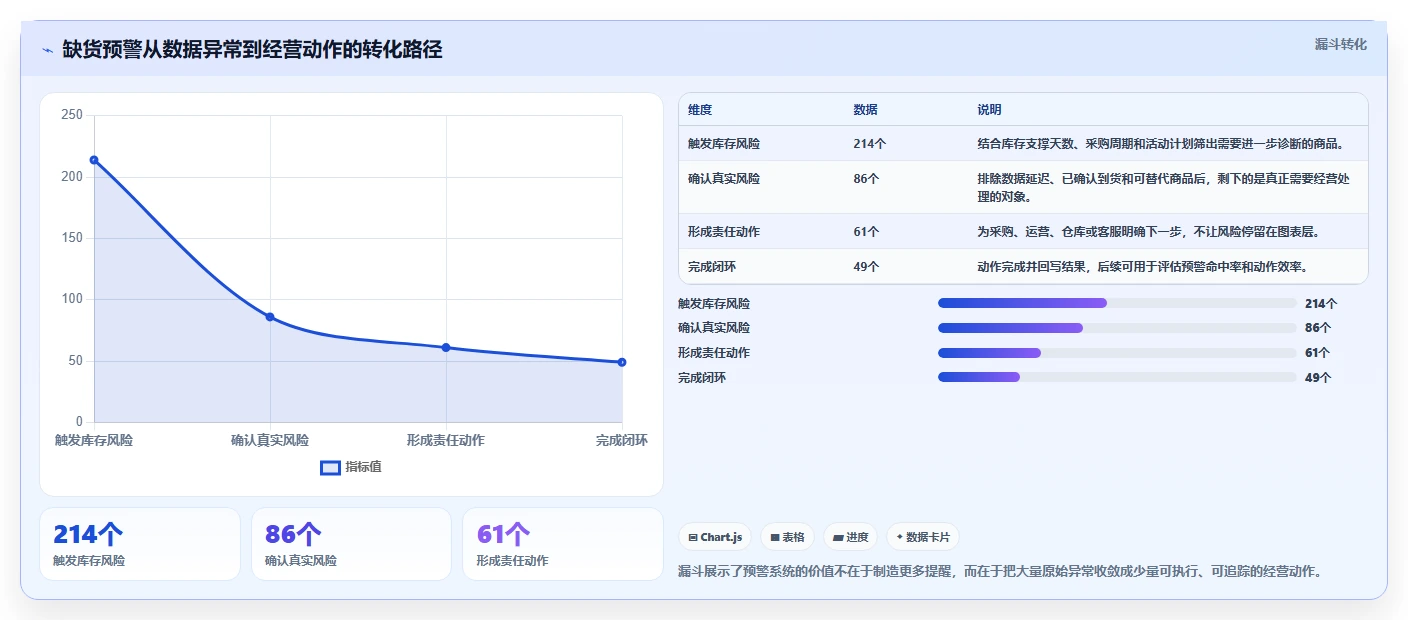This screenshot has height=620, width=1408.
Task: Click the x-axis label 形成责任动作
Action: click(x=446, y=440)
